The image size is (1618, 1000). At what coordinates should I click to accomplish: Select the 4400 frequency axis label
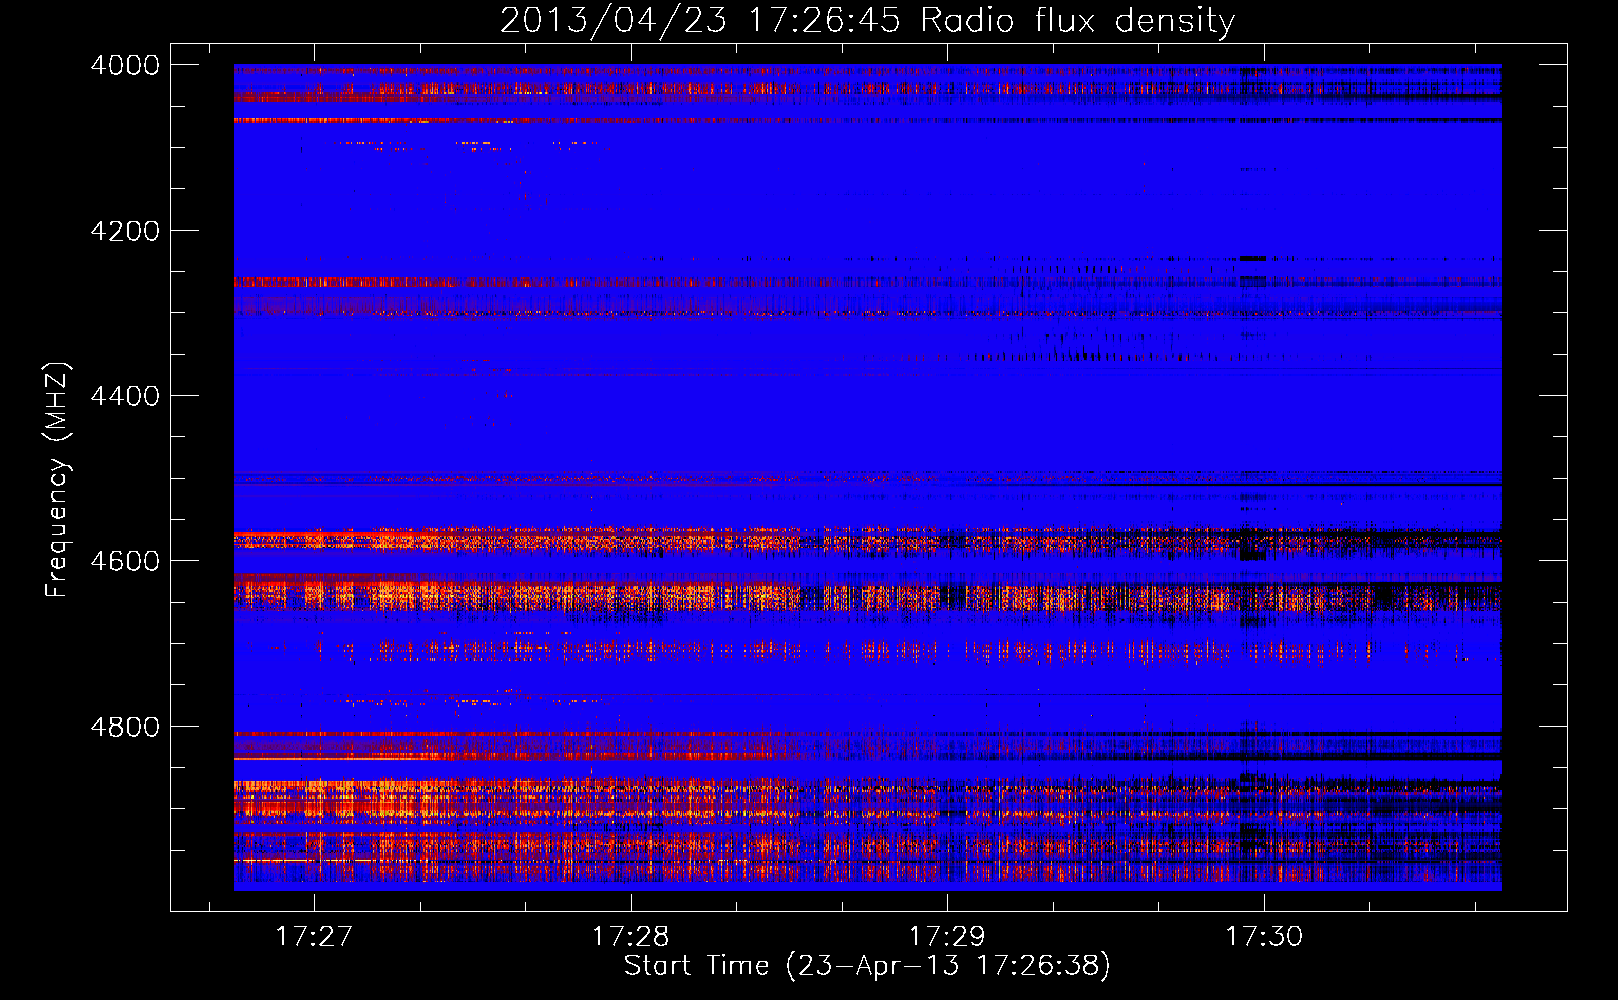(125, 396)
